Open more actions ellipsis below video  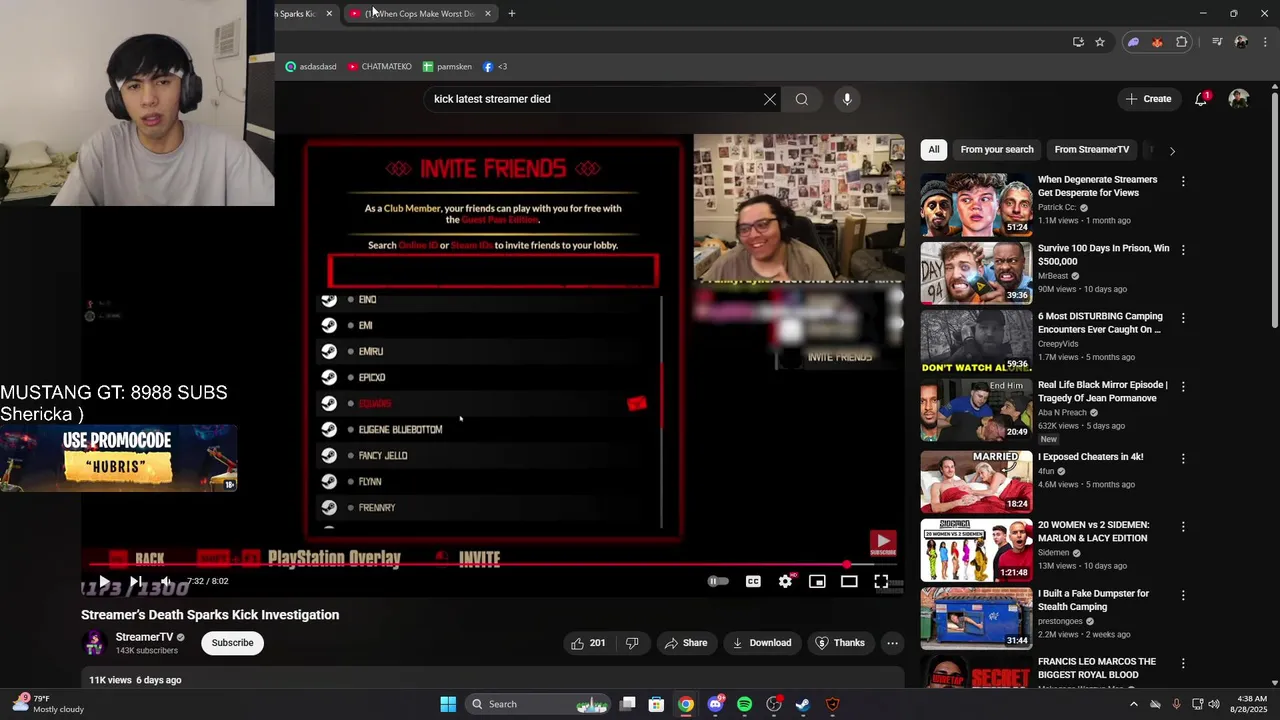click(893, 643)
